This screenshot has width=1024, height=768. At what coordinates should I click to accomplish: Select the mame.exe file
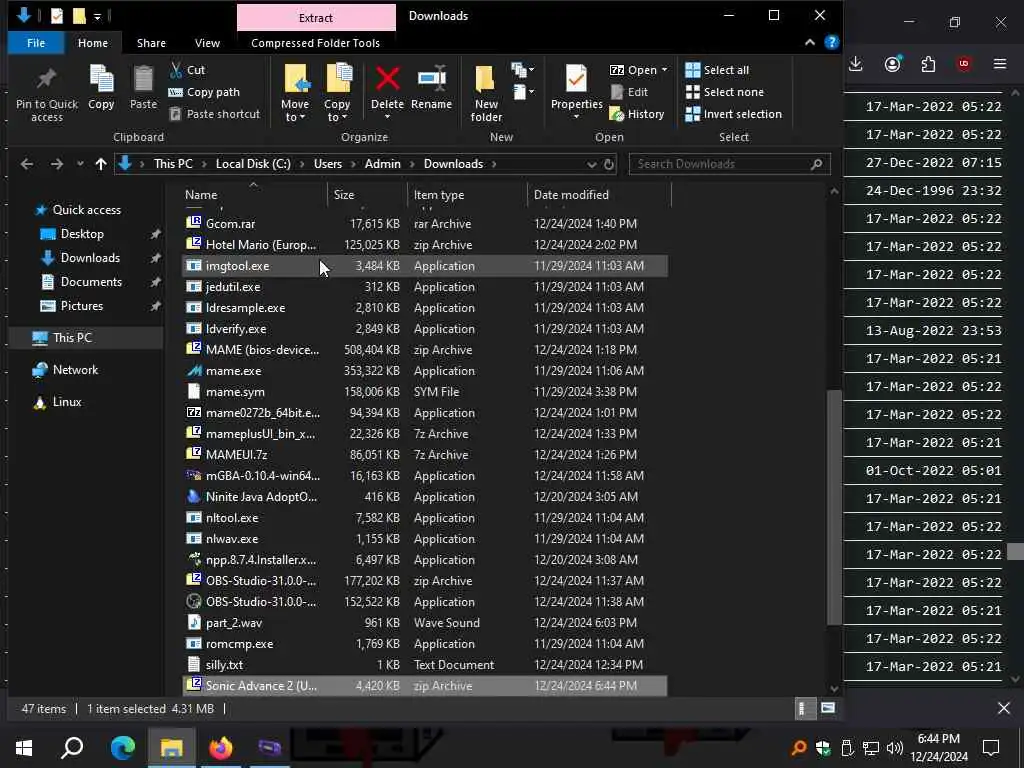coord(424,371)
